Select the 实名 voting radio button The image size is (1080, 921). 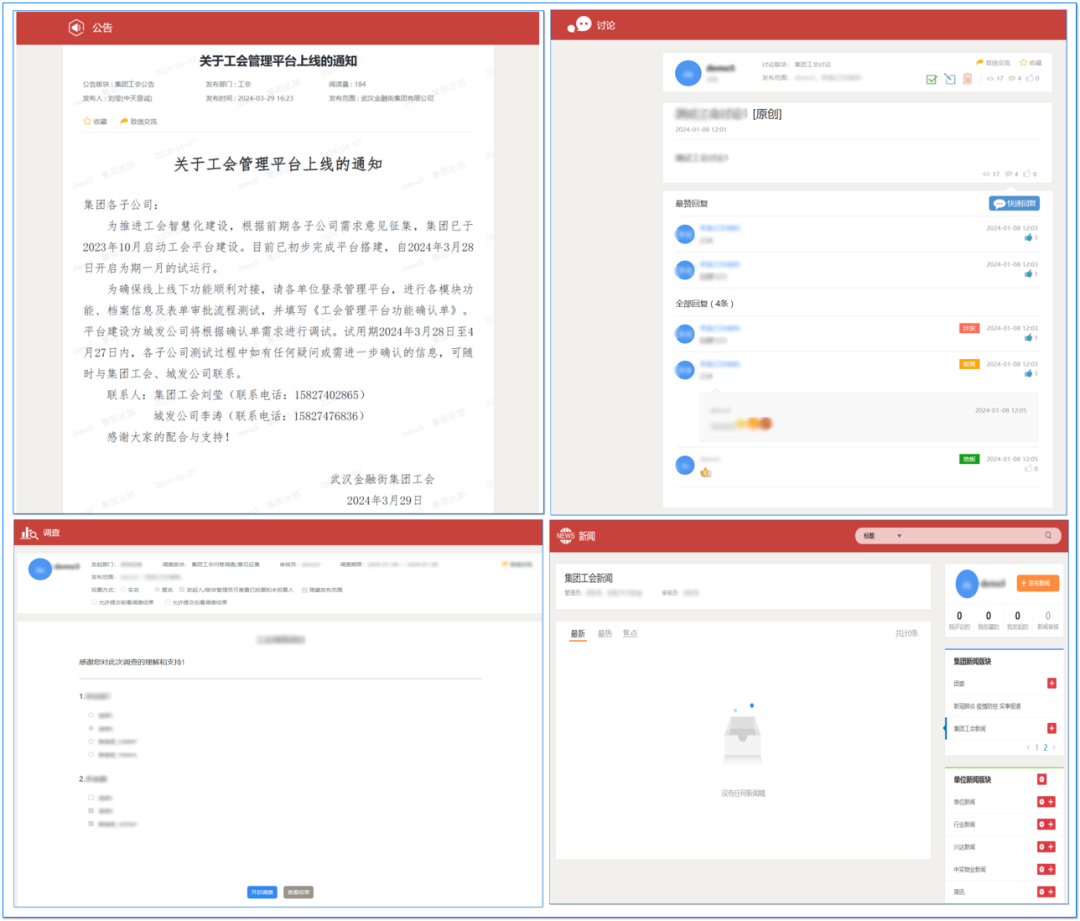coord(121,589)
